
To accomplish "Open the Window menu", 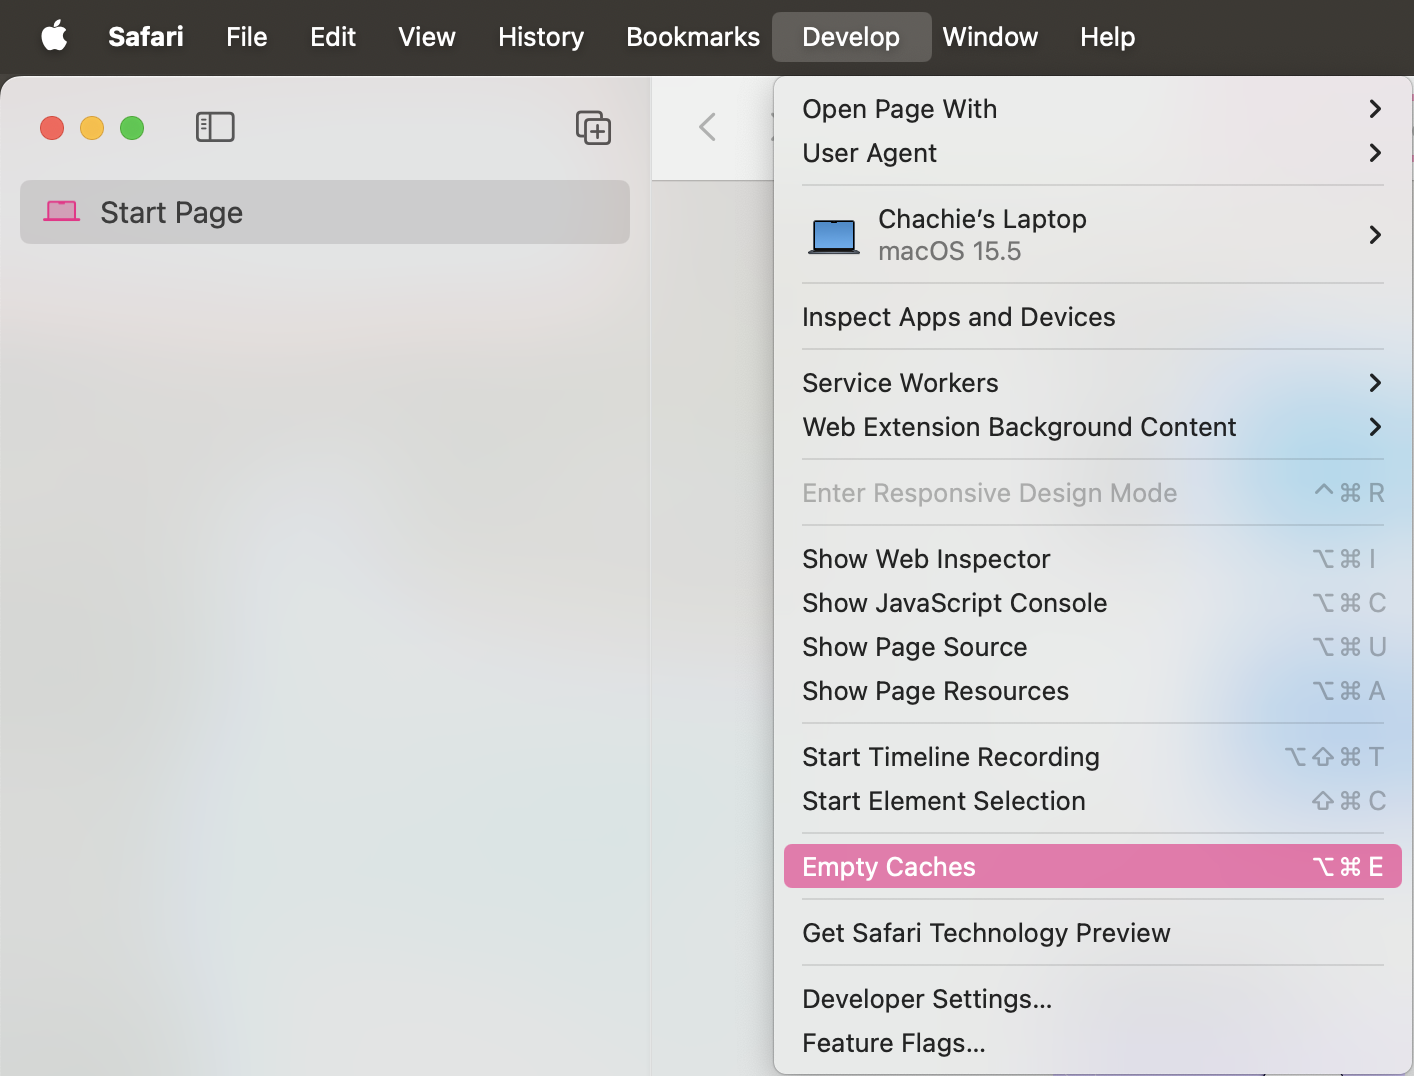I will click(990, 37).
